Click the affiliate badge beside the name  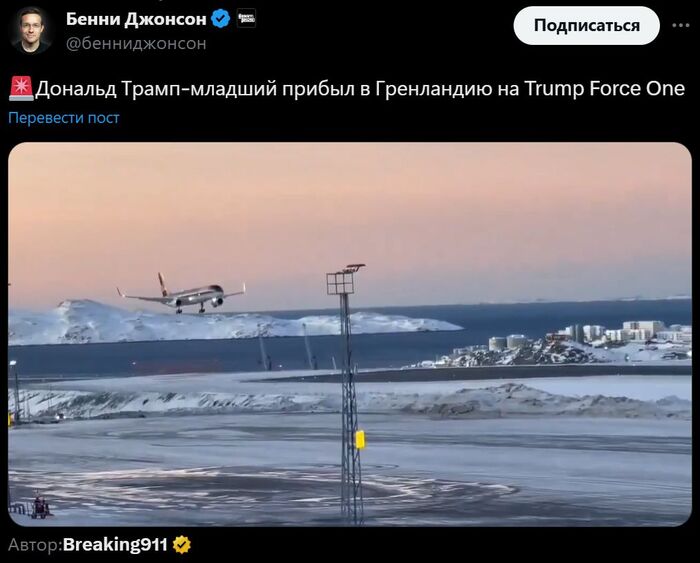tap(246, 18)
